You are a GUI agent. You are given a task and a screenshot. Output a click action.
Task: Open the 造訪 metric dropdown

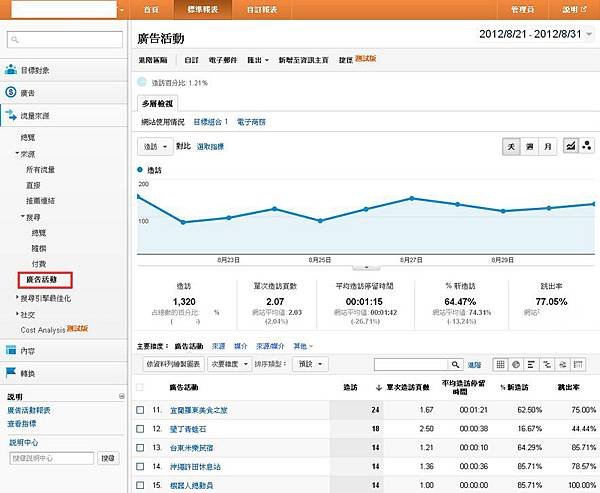[x=155, y=147]
